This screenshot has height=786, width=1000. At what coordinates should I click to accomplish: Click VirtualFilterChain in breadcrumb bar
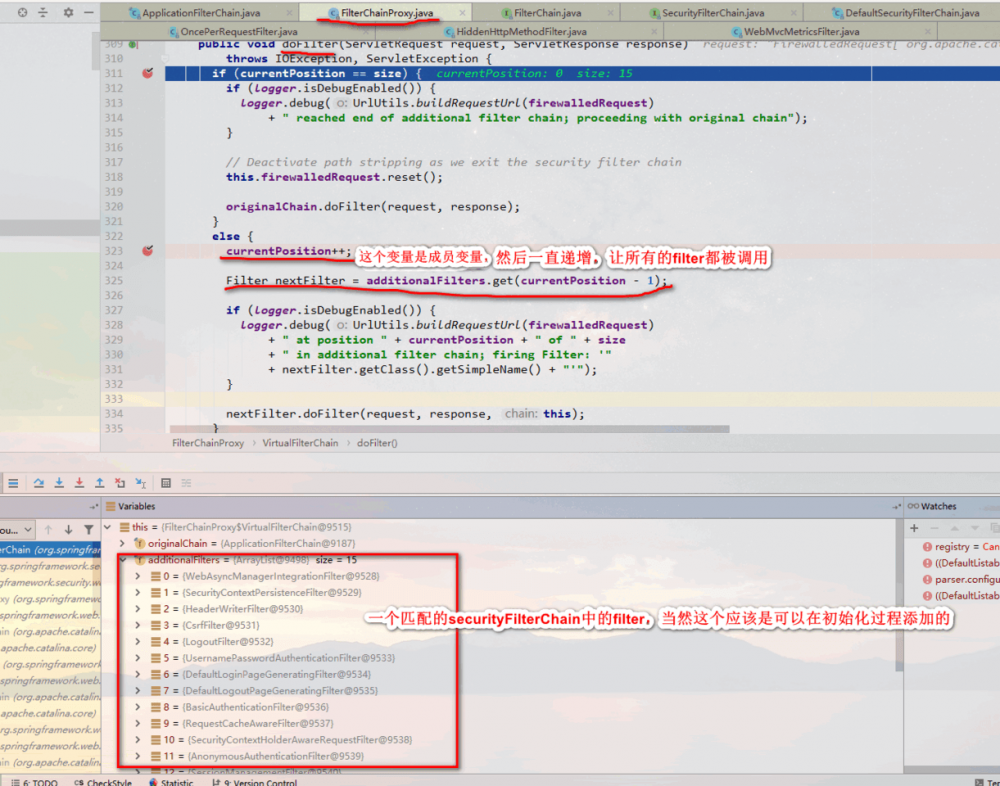300,443
